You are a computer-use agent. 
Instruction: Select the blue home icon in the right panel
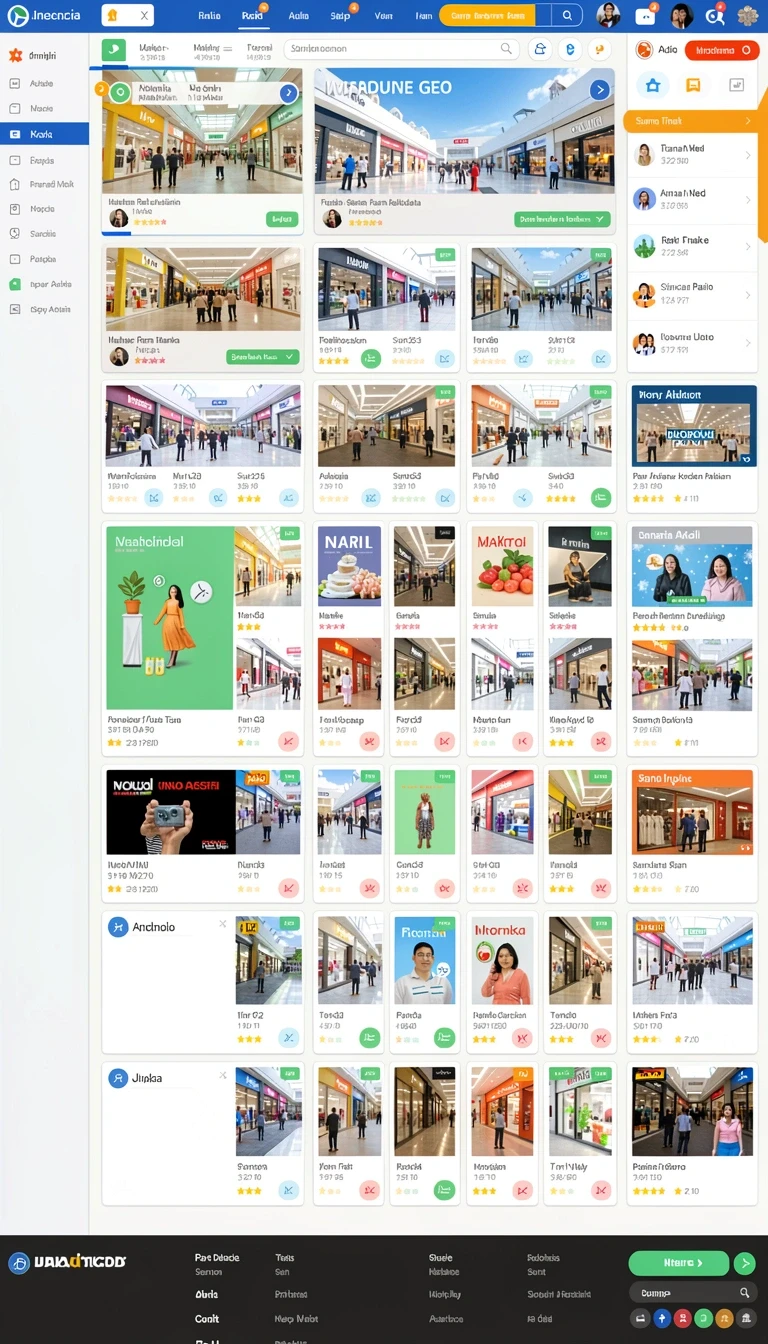(653, 85)
